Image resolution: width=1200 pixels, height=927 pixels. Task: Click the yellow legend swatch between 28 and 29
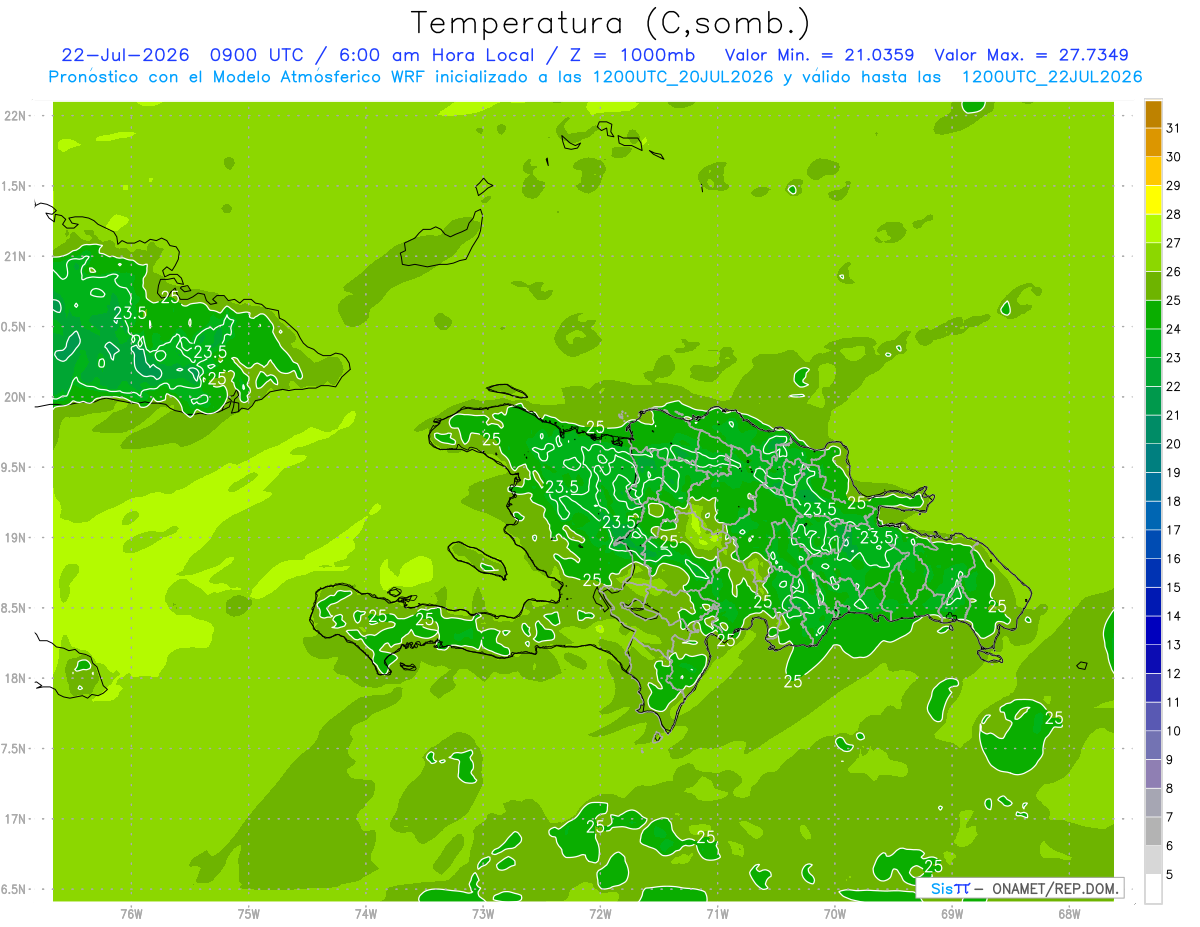(x=1153, y=200)
